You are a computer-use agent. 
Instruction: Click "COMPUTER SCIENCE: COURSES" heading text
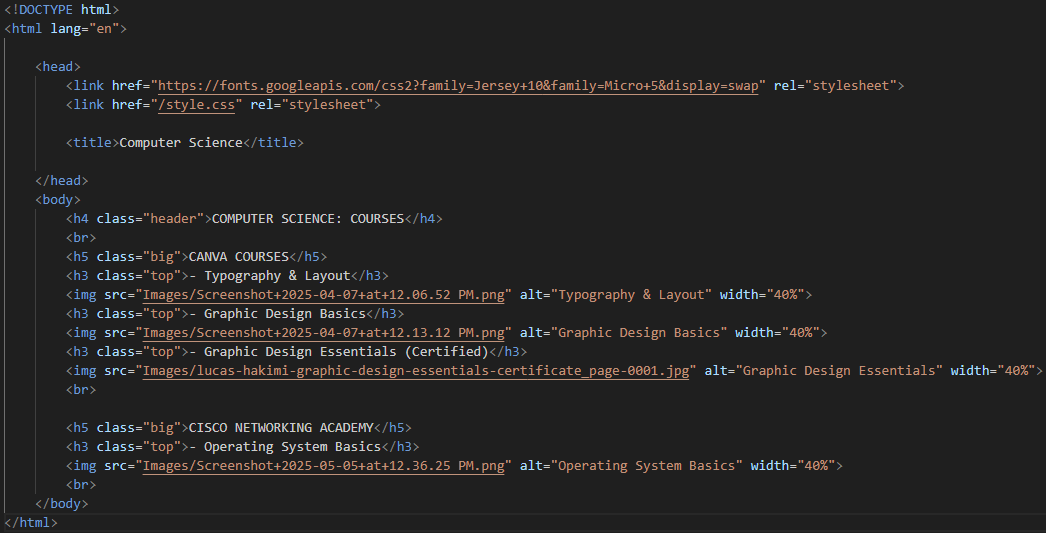pyautogui.click(x=307, y=219)
